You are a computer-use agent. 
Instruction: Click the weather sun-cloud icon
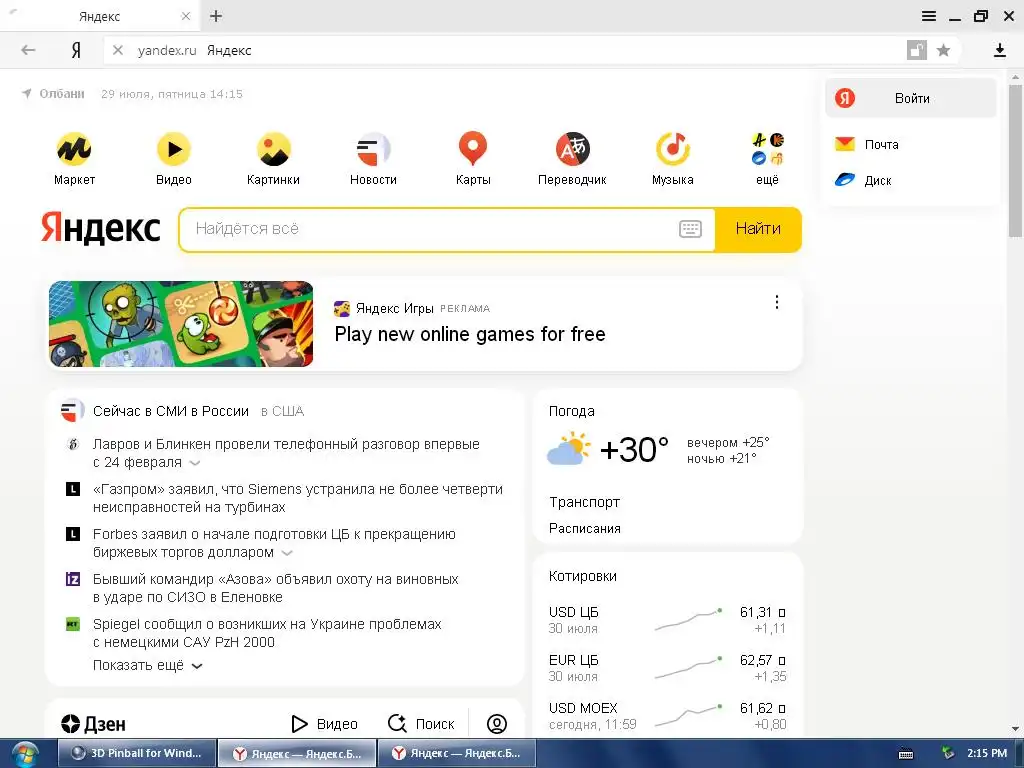pos(568,449)
